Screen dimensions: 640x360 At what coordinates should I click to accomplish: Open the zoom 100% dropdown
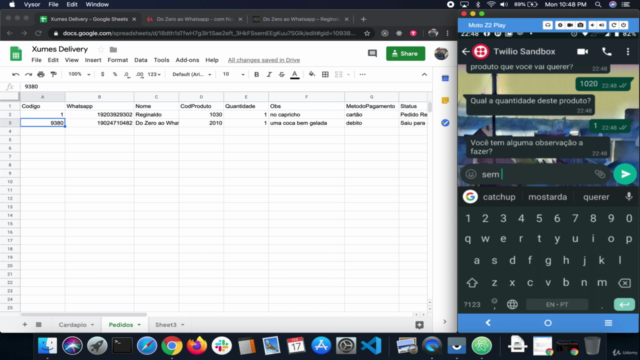79,74
